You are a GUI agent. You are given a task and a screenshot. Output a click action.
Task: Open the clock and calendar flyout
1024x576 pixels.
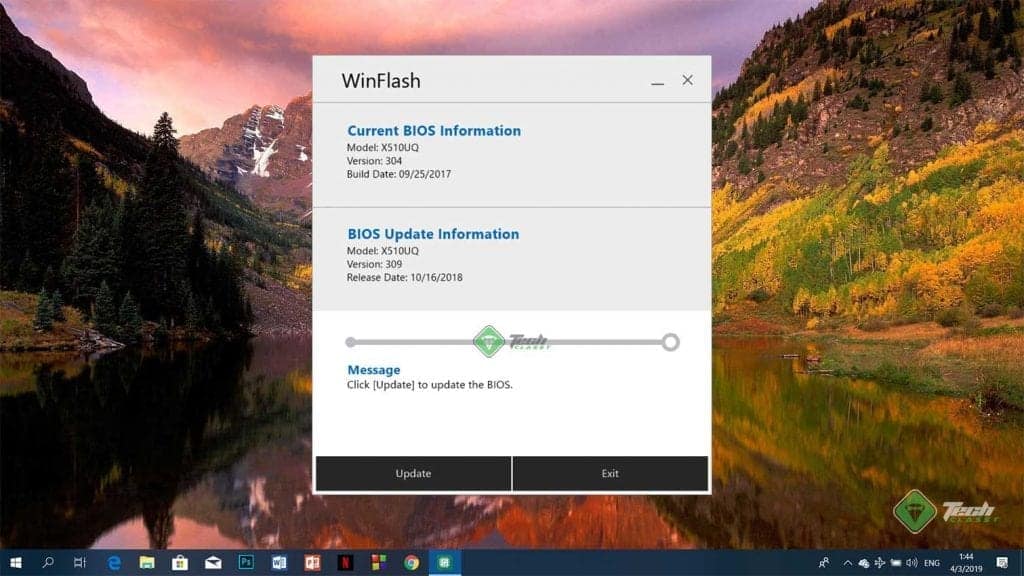pyautogui.click(x=967, y=562)
